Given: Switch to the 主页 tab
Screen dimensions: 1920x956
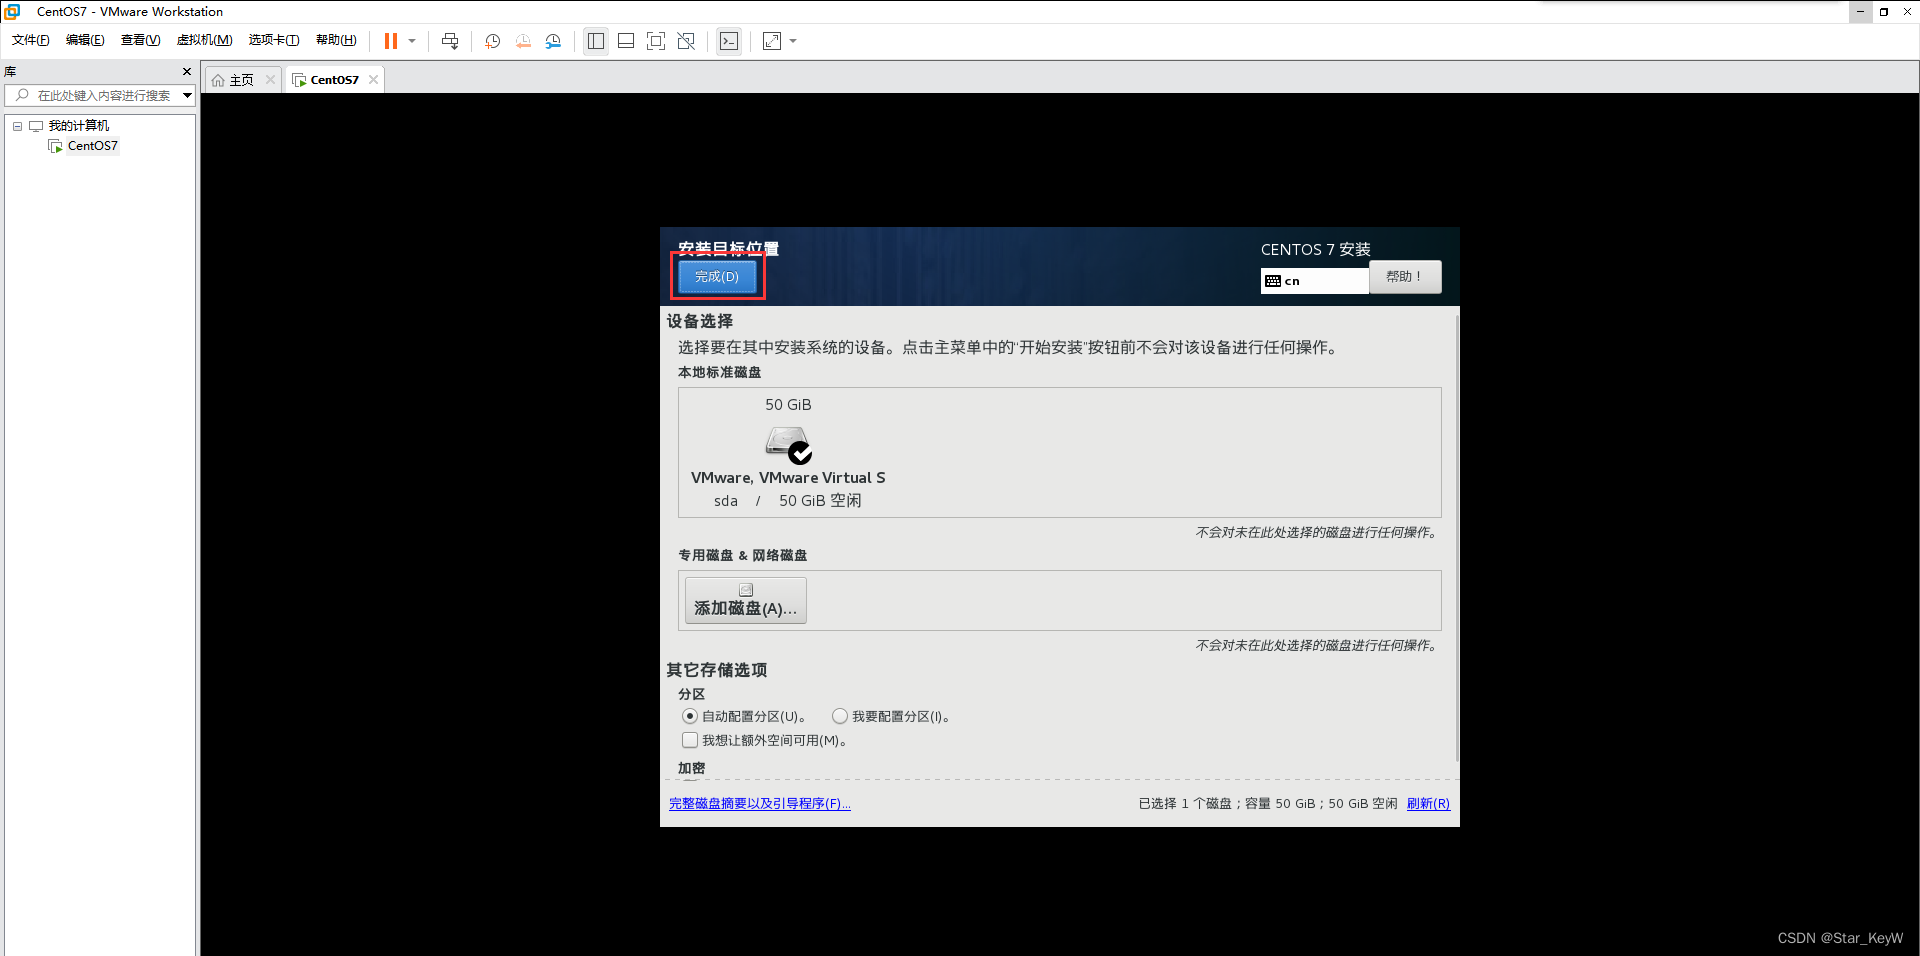Looking at the screenshot, I should [x=240, y=79].
